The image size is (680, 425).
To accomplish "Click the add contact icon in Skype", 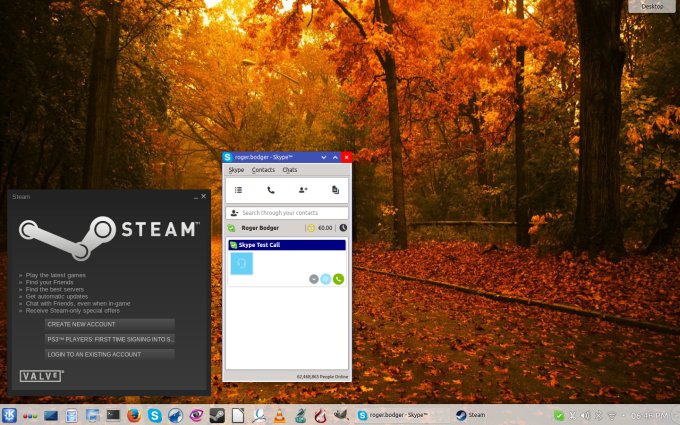I will (x=303, y=190).
